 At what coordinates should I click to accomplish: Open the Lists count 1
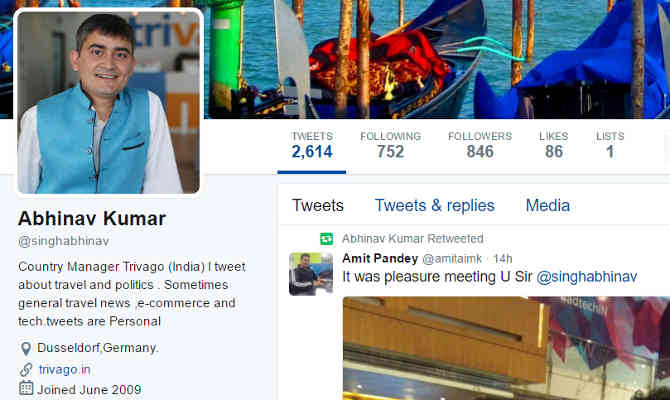coord(610,146)
